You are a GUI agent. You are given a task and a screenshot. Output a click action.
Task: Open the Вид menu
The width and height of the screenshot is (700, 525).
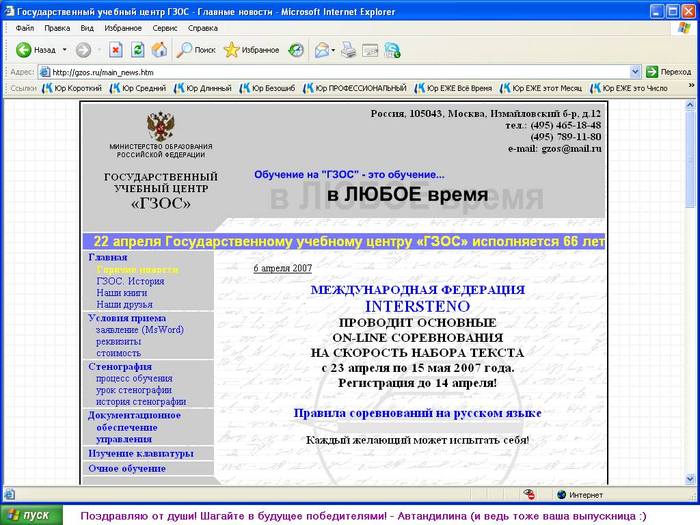pyautogui.click(x=87, y=28)
